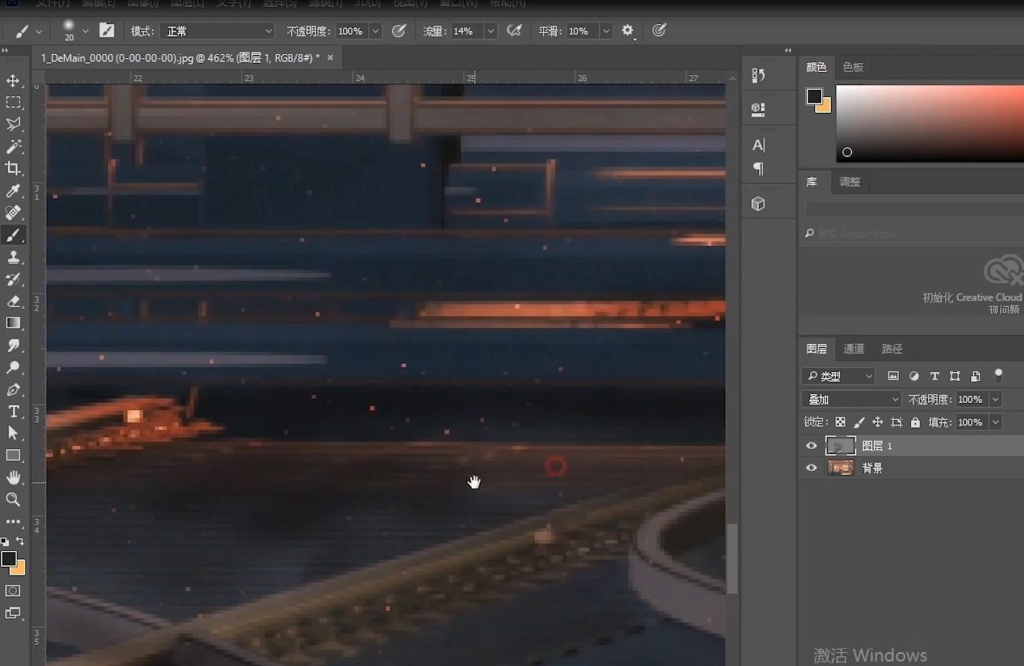1024x666 pixels.
Task: Close the 1_DeMain_0000 document tab
Action: click(330, 57)
